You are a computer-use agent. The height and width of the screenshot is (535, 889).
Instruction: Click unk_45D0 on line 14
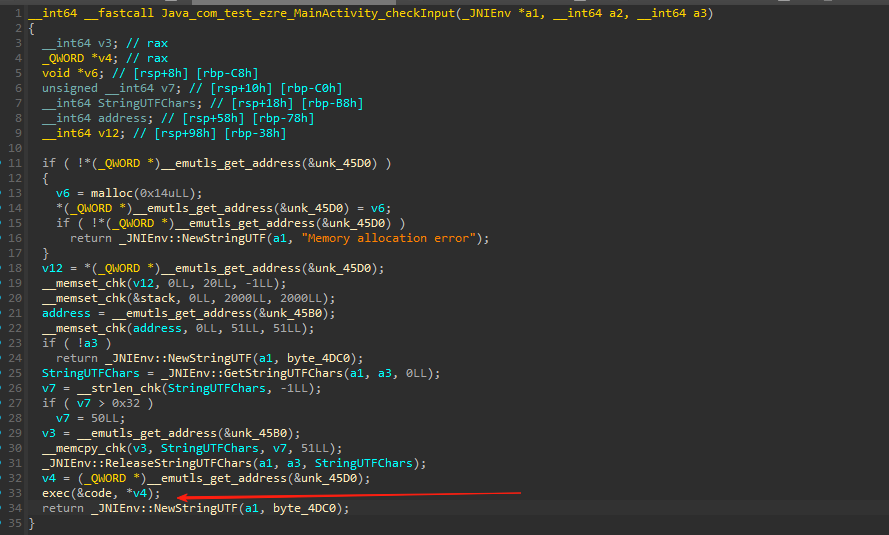315,208
